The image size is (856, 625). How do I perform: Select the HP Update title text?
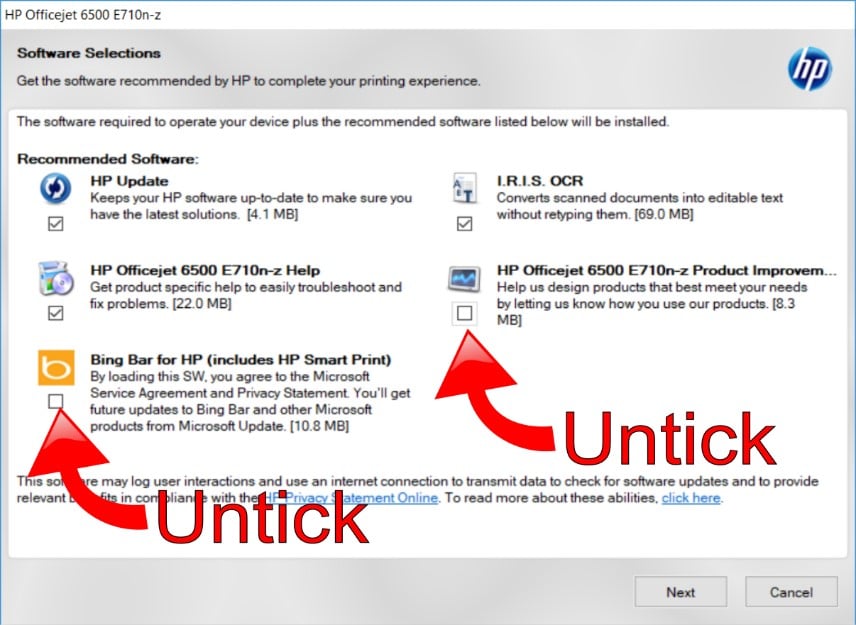click(129, 181)
